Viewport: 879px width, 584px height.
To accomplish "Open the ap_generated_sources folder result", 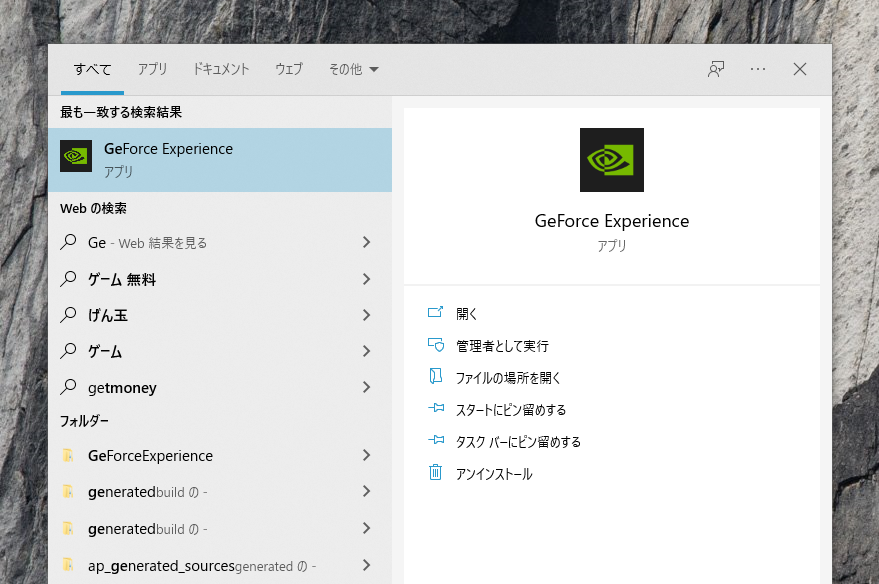I will 220,566.
